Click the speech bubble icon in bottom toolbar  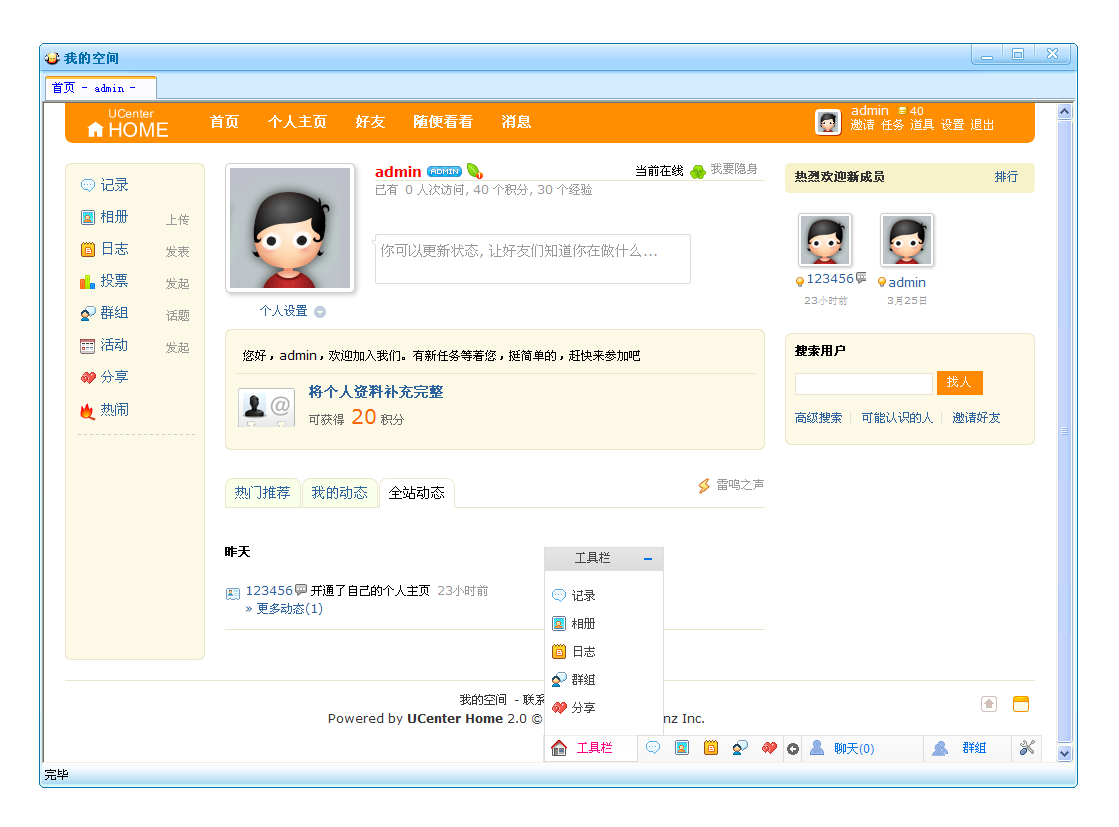[653, 748]
